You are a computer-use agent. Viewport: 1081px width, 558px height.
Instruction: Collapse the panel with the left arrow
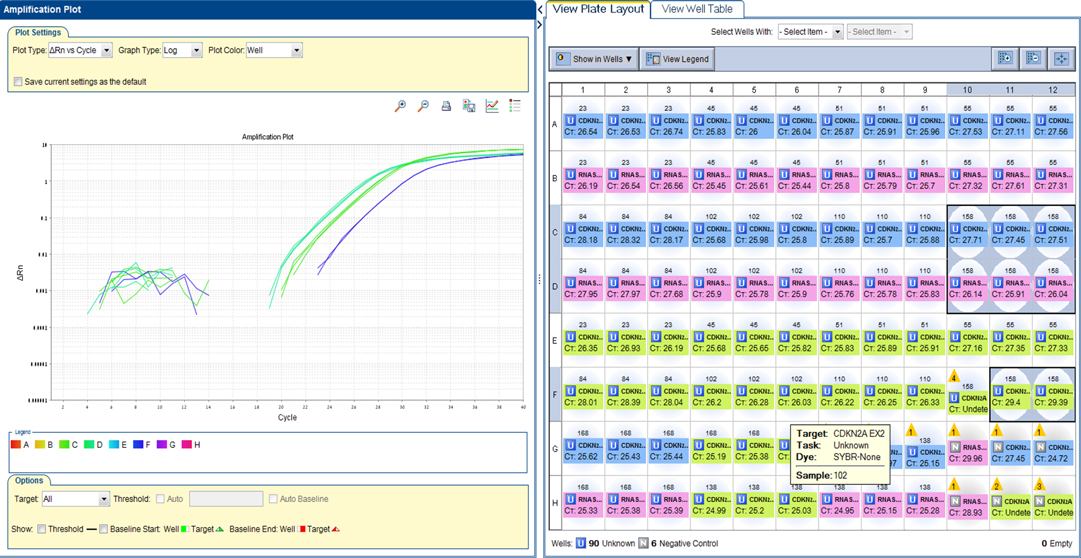(x=540, y=10)
